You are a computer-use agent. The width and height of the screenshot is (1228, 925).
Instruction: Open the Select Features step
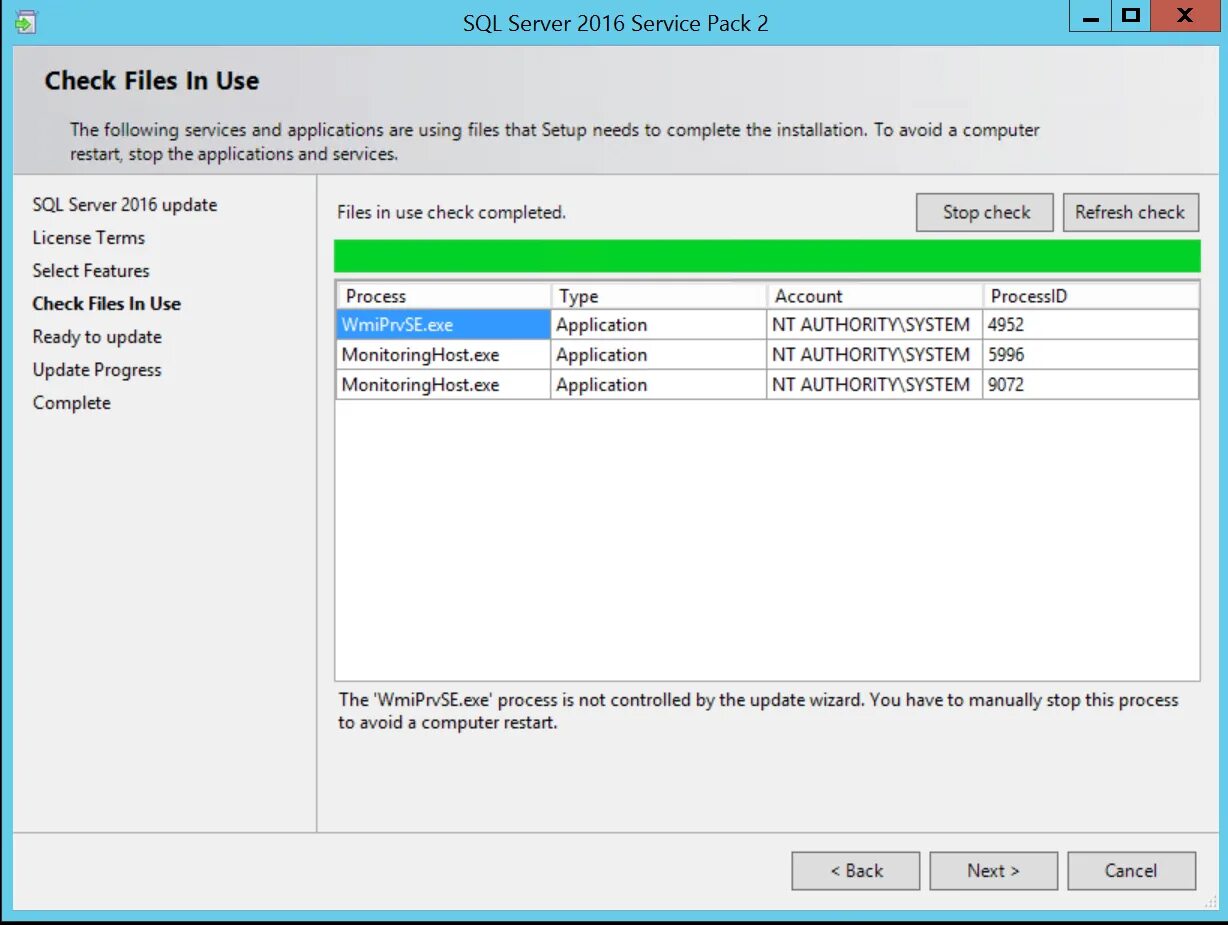click(x=91, y=271)
